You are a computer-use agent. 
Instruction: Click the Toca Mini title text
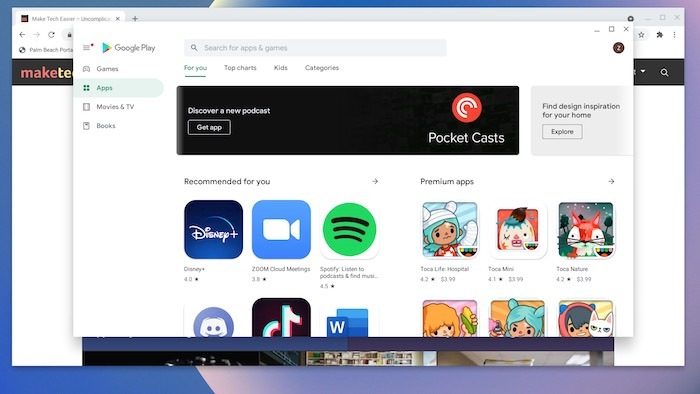click(501, 269)
